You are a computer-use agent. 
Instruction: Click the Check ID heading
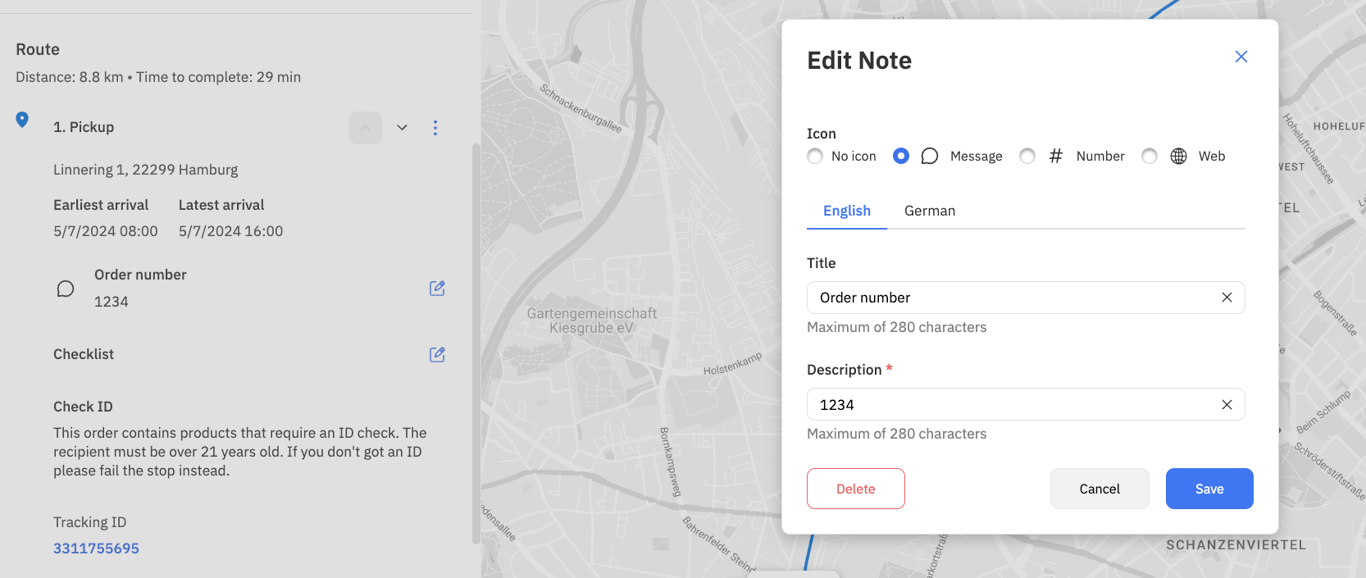(83, 407)
